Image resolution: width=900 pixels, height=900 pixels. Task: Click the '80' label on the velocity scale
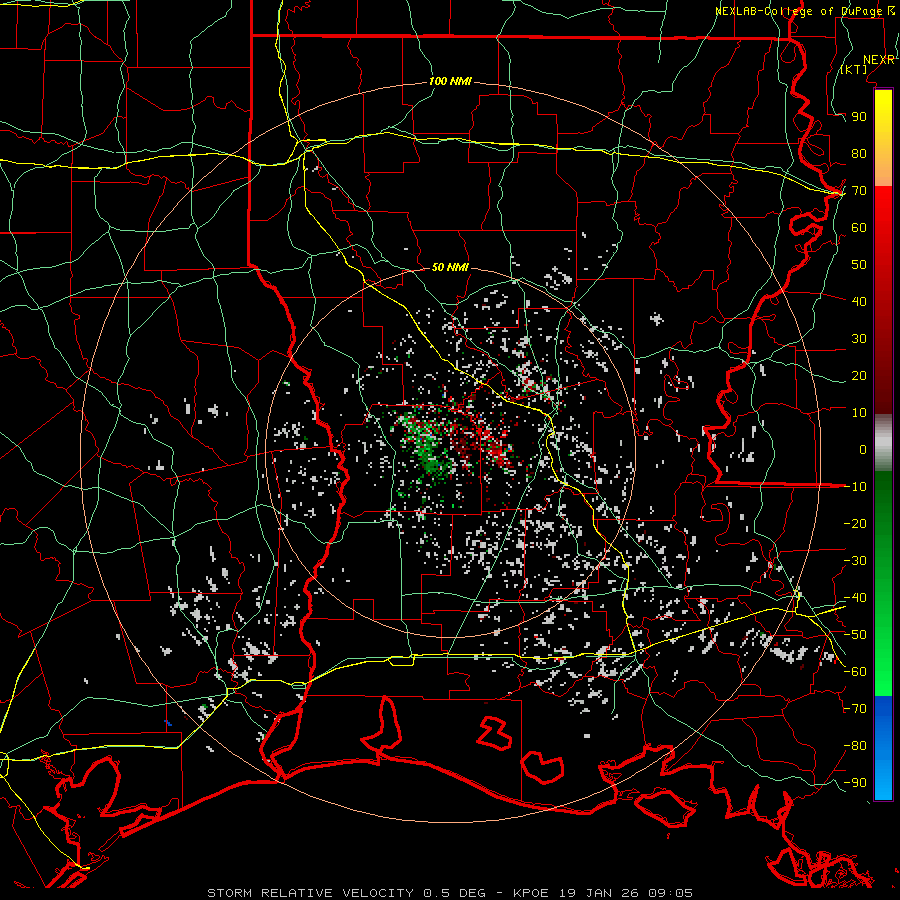(859, 153)
